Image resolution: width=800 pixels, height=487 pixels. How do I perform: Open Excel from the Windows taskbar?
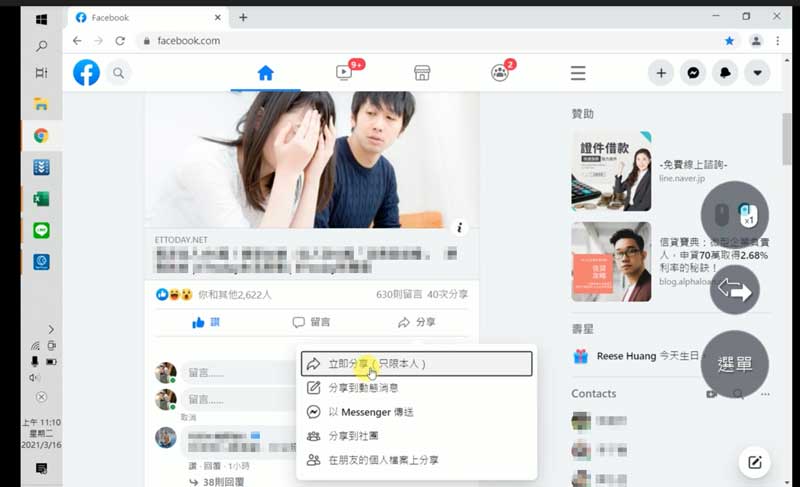click(x=41, y=199)
